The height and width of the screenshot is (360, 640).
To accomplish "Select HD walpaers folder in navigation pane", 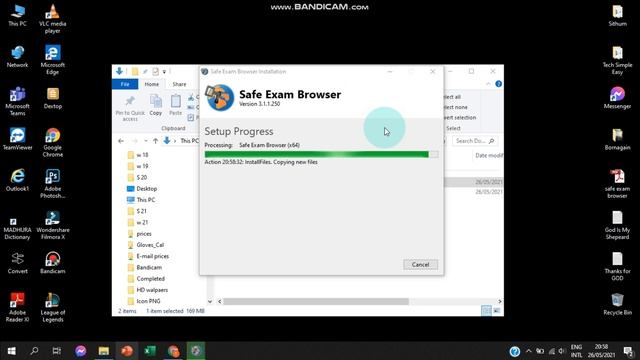I will coord(148,290).
